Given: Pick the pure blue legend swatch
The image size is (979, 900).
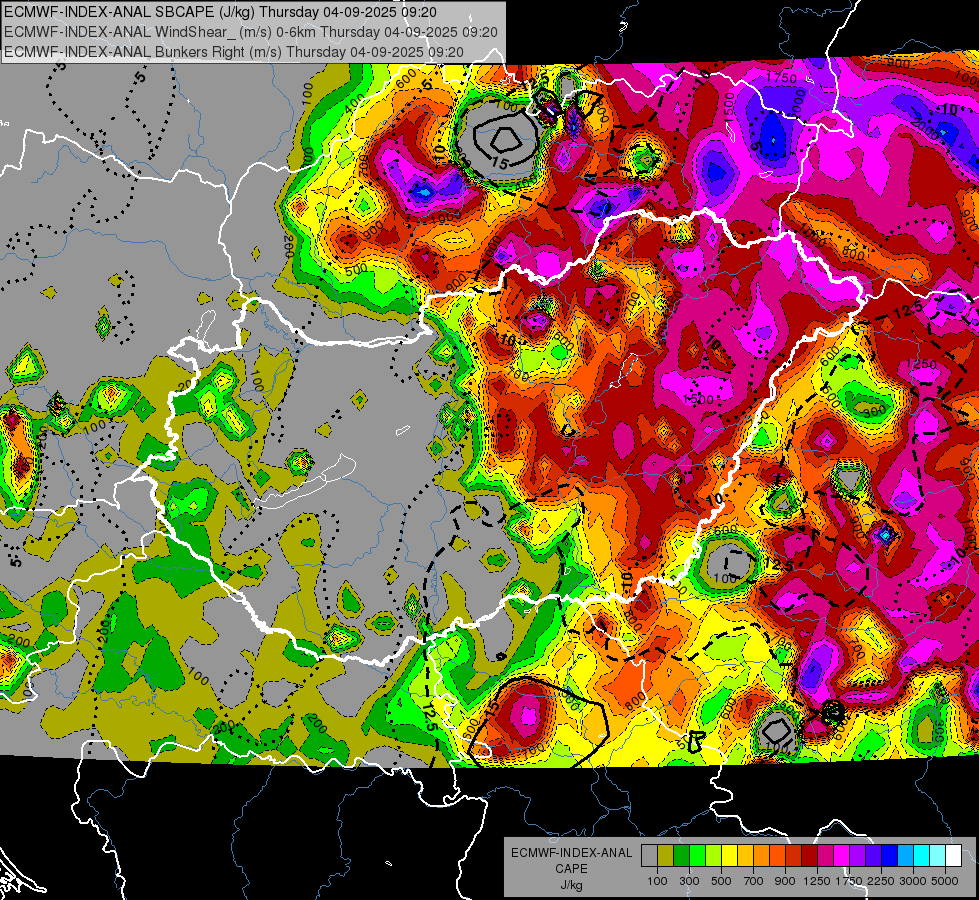Looking at the screenshot, I should click(x=889, y=856).
